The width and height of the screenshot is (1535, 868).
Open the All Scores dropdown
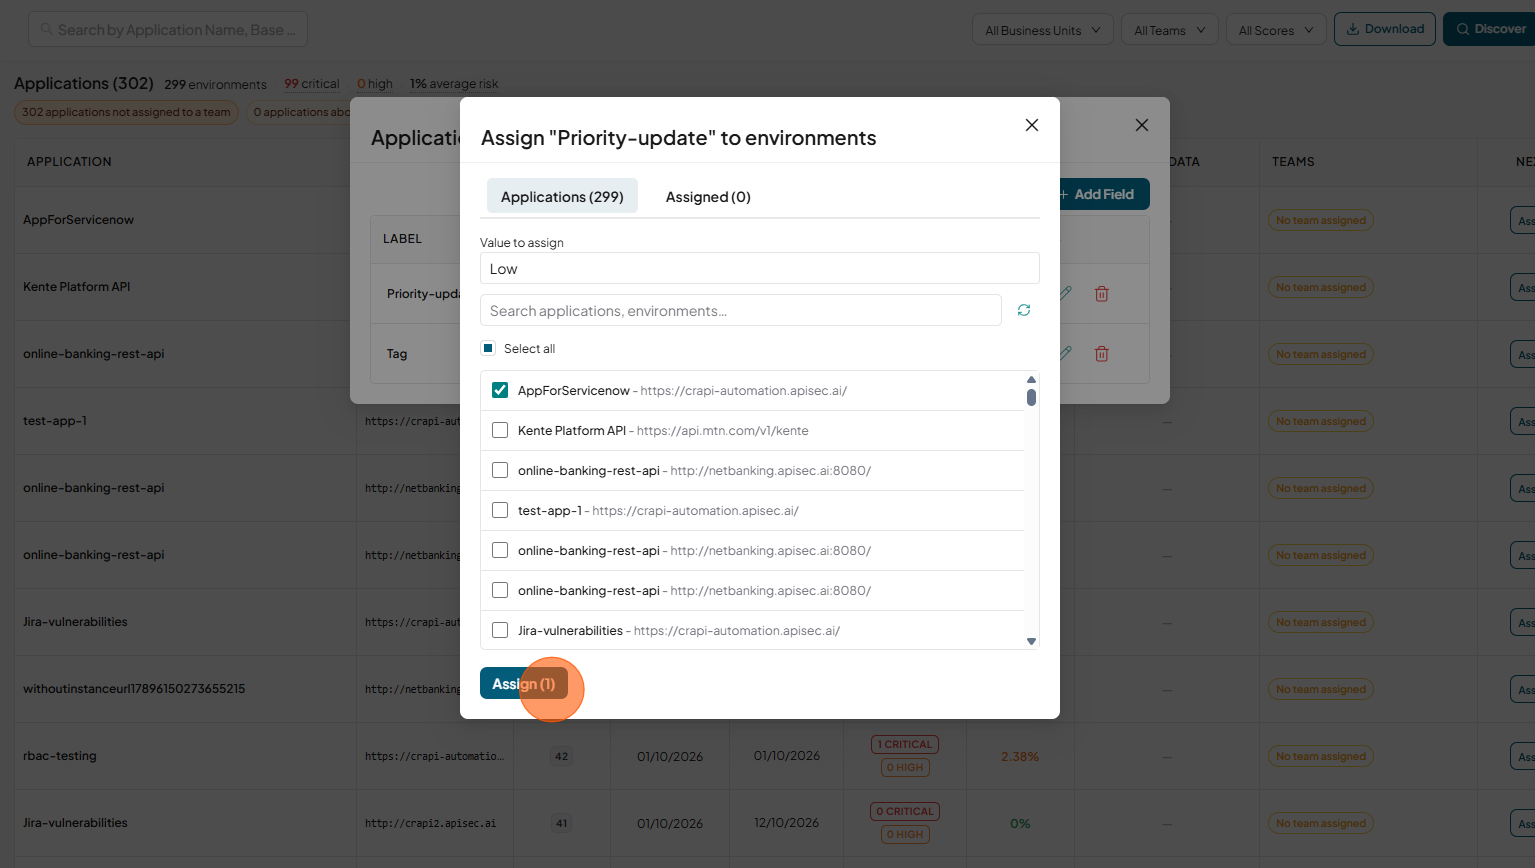tap(1276, 30)
